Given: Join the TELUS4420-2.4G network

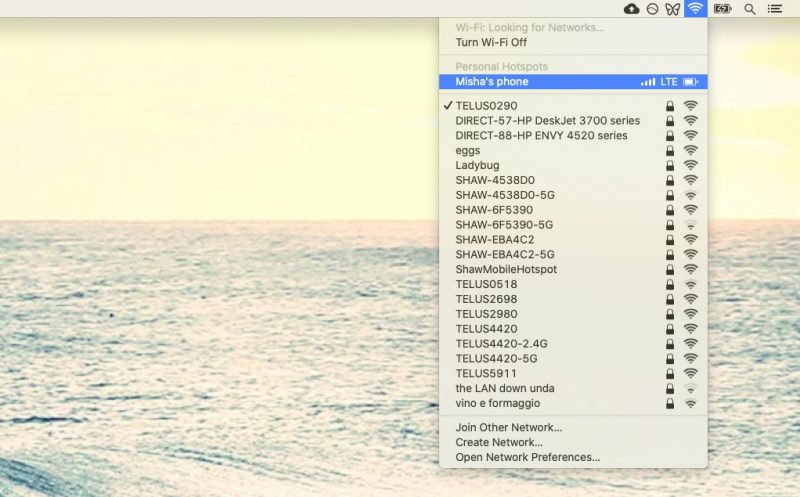Looking at the screenshot, I should click(x=573, y=343).
